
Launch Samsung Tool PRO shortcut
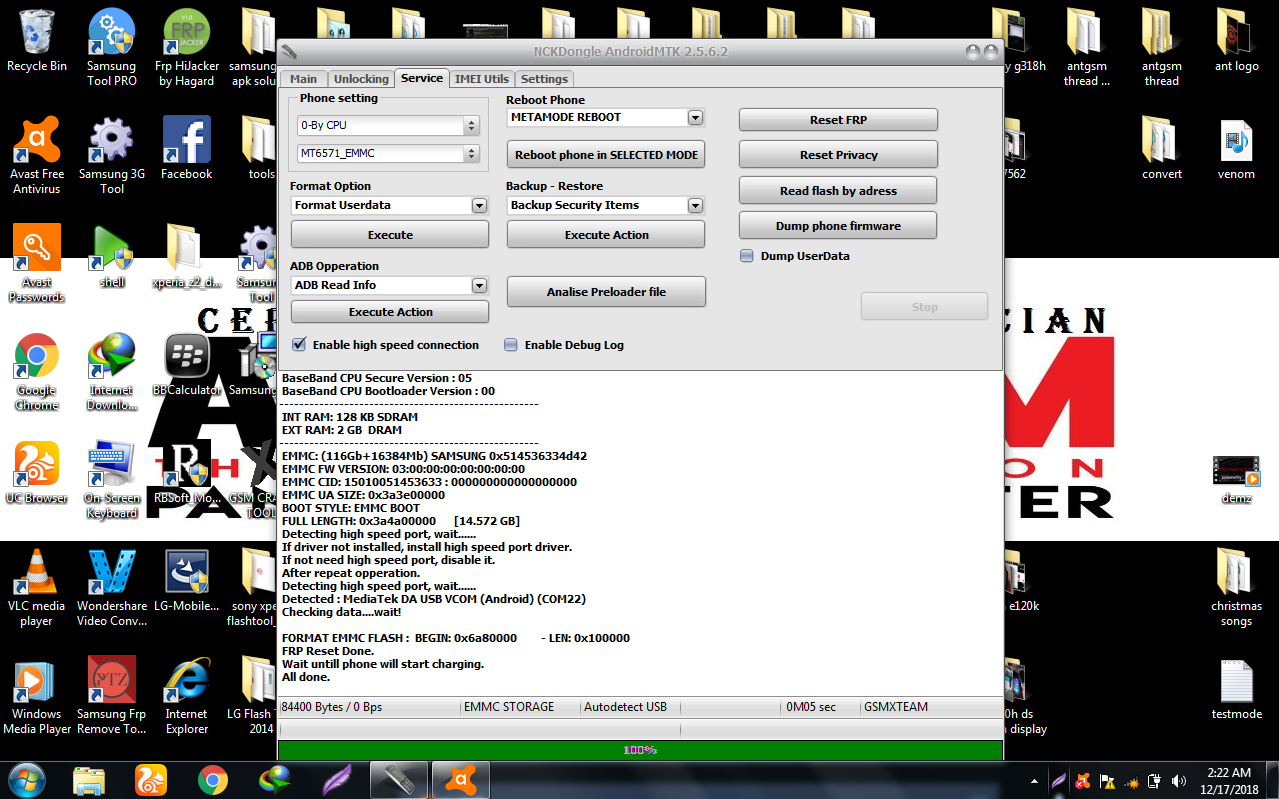(111, 48)
